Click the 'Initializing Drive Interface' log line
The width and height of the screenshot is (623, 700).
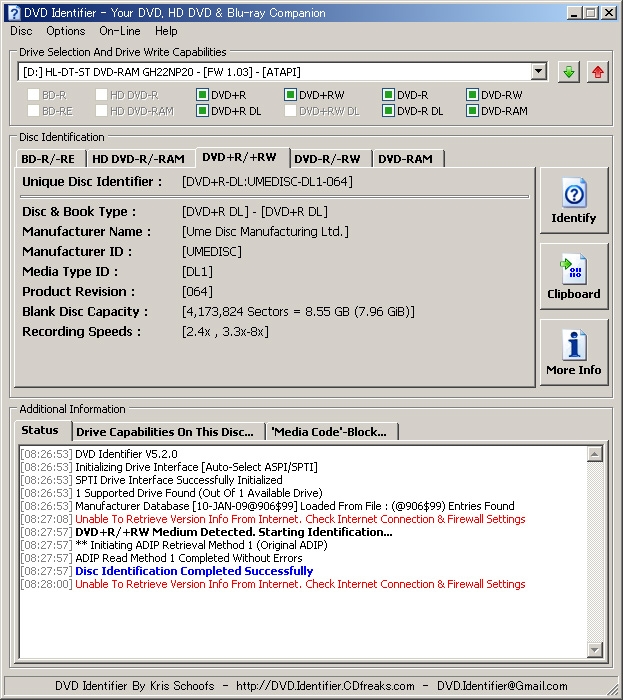(196, 467)
